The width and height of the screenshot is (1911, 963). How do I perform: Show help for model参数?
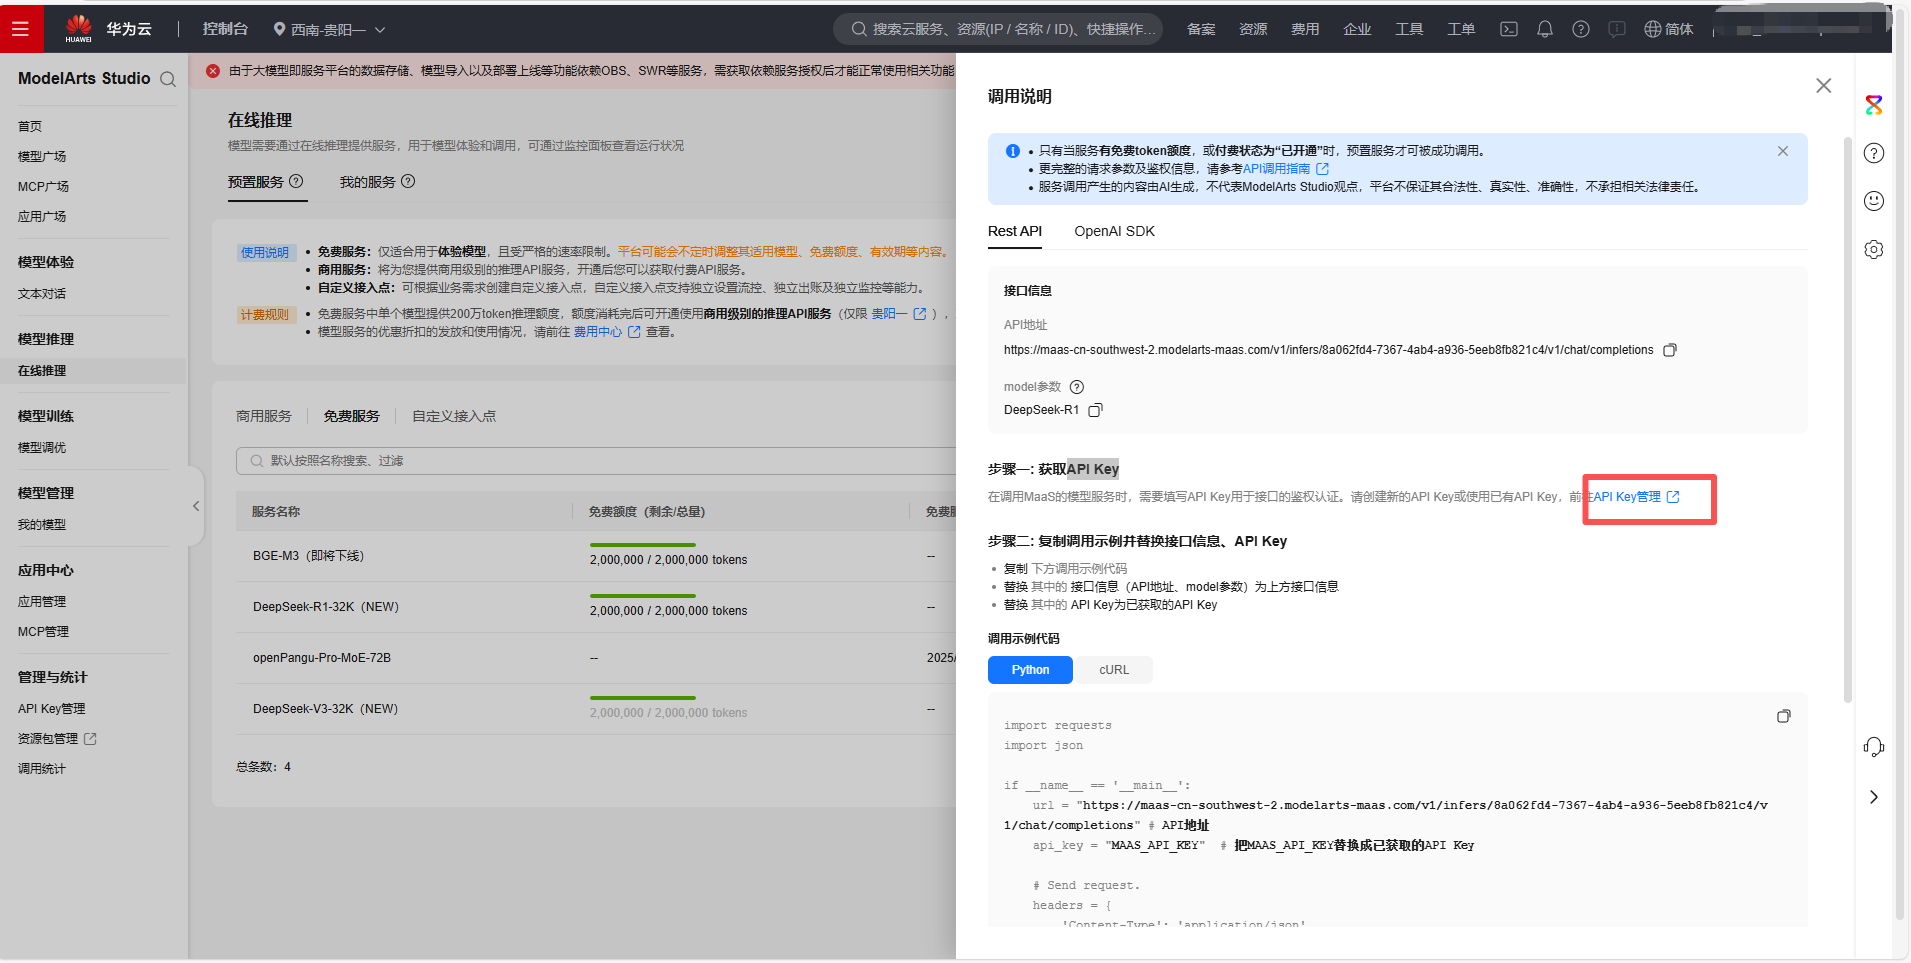point(1077,387)
